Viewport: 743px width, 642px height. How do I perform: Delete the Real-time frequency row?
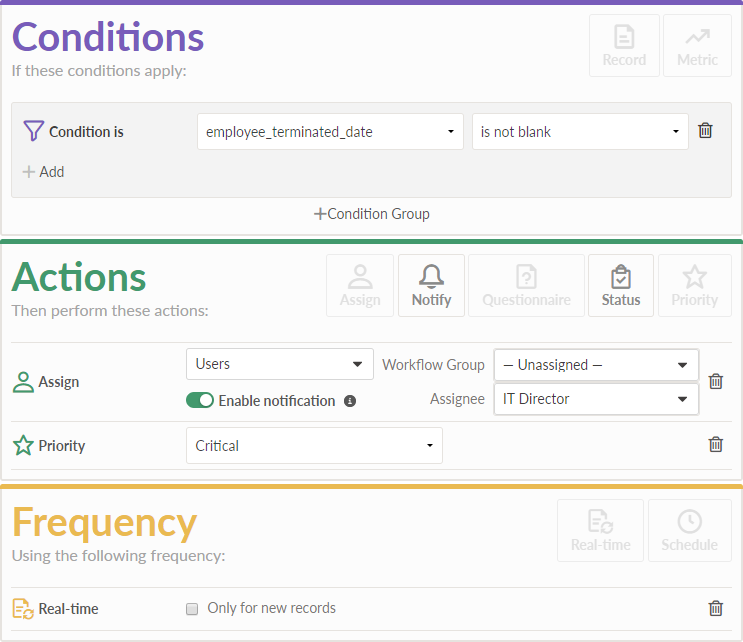[x=715, y=608]
